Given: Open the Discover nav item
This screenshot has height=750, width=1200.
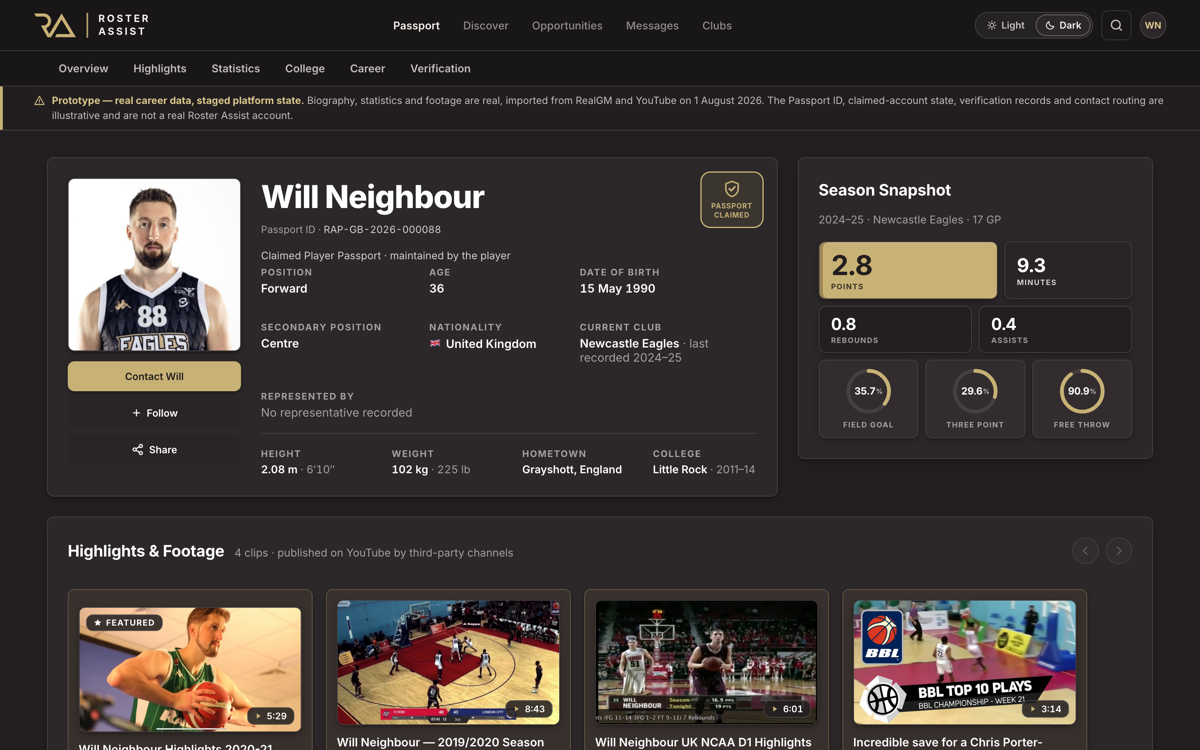Looking at the screenshot, I should pos(486,25).
